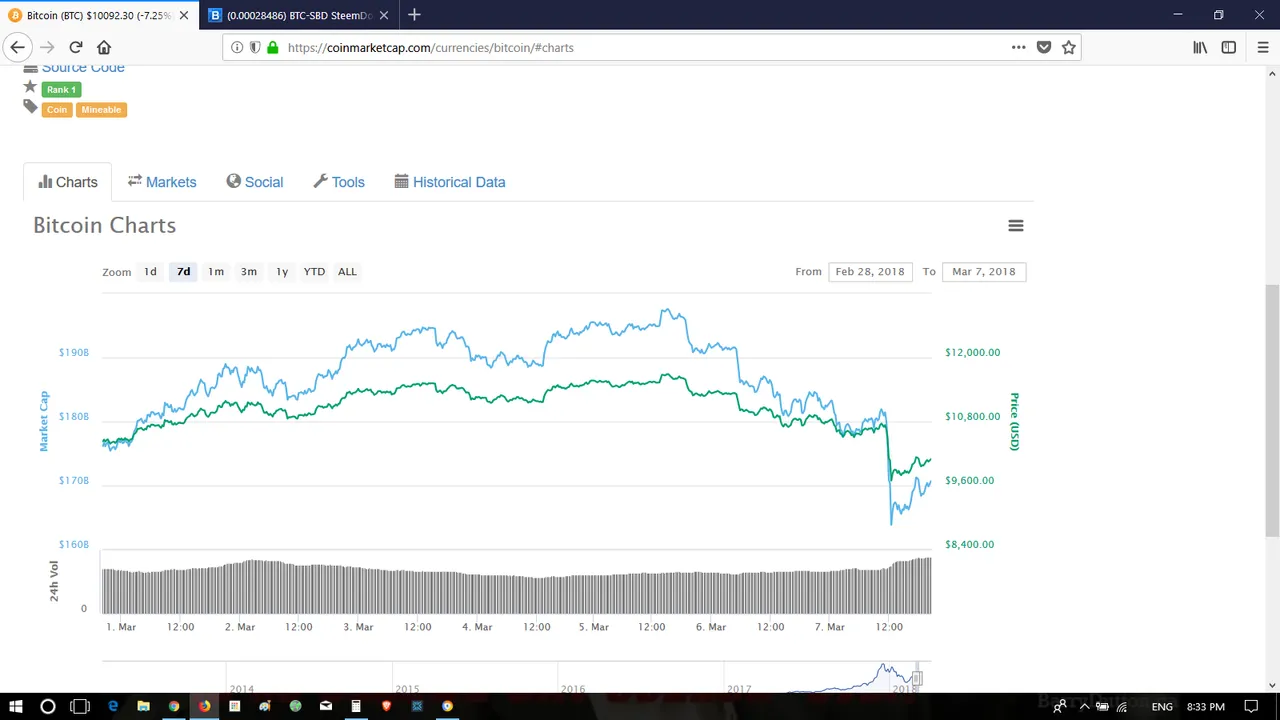The height and width of the screenshot is (720, 1280).
Task: Bookmark this page with the star icon
Action: (x=1069, y=47)
